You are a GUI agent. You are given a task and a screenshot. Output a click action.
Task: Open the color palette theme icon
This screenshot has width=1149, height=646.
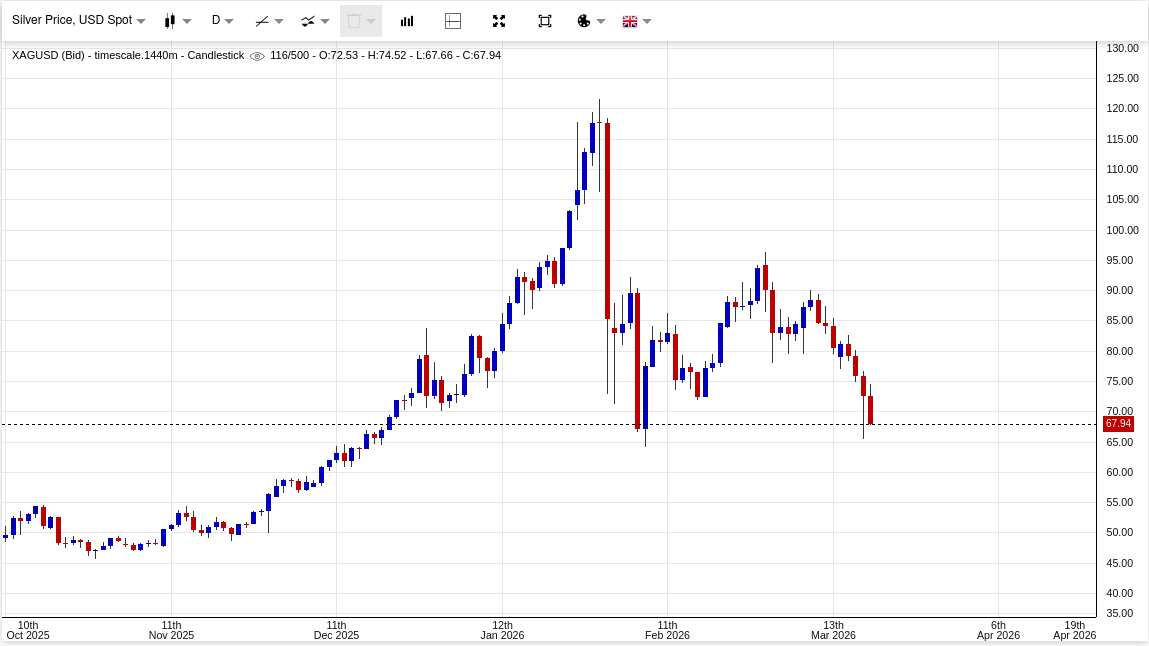(584, 21)
